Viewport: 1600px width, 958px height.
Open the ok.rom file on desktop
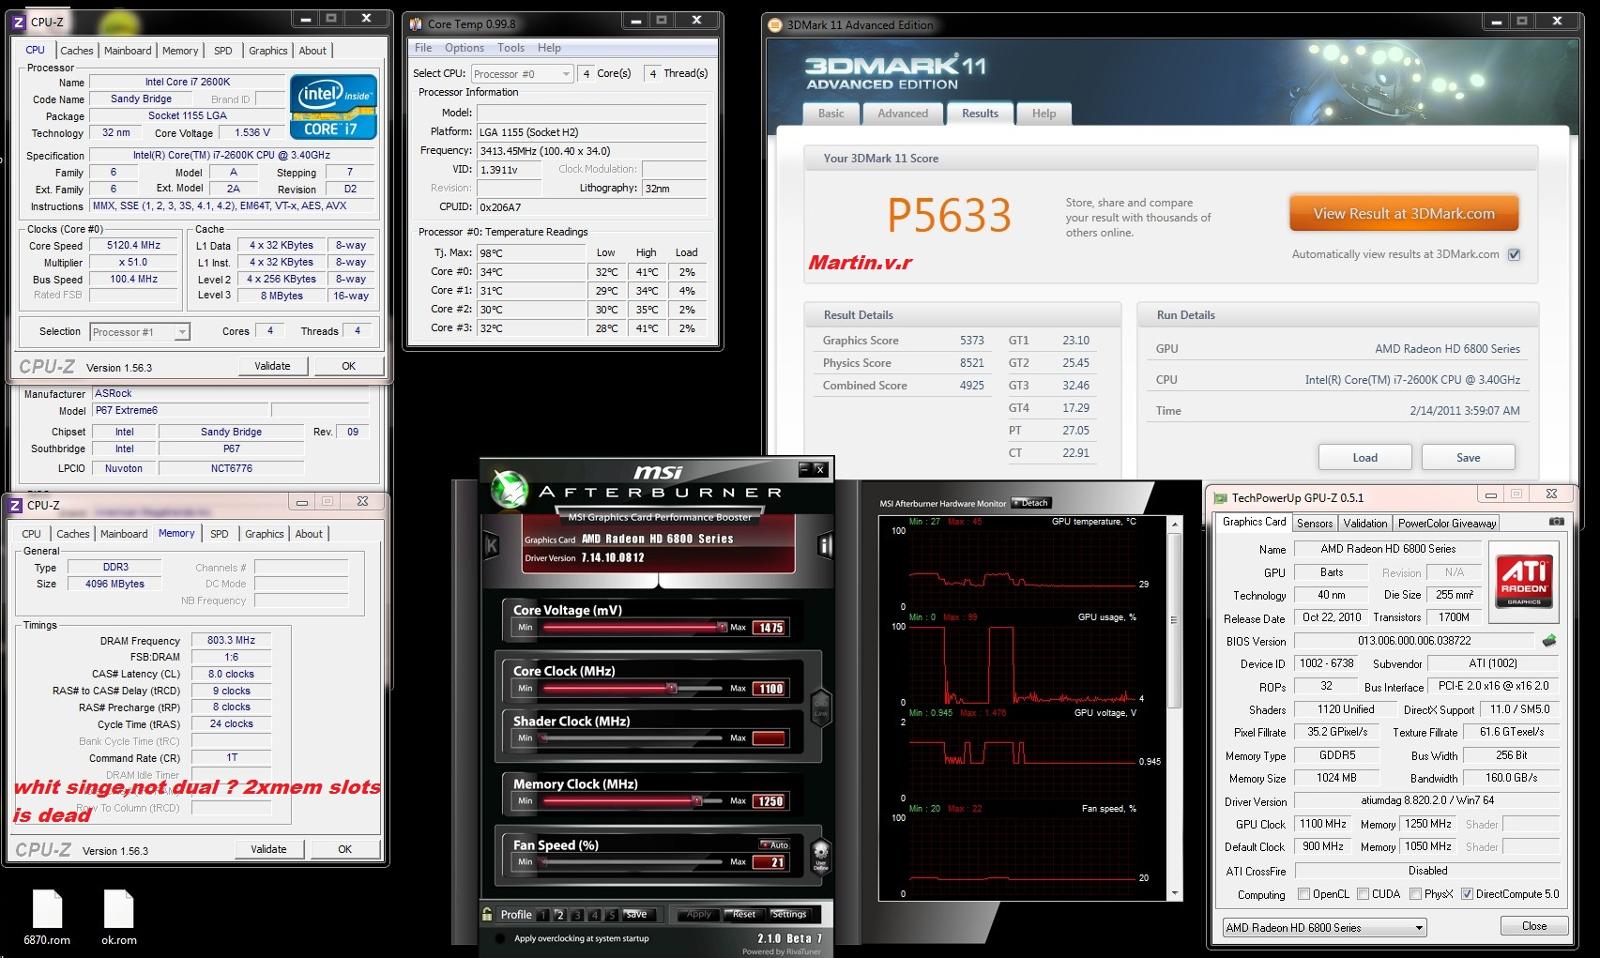(118, 918)
